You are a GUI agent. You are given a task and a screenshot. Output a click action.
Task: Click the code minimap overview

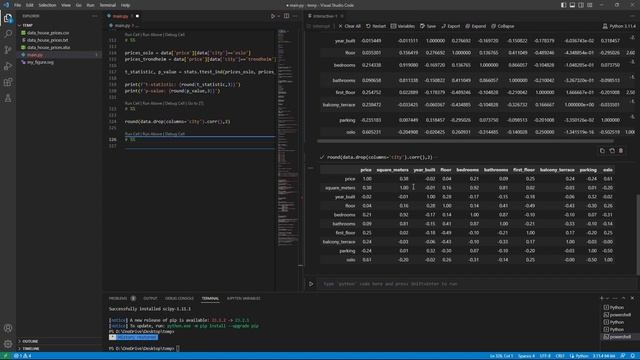click(x=288, y=139)
